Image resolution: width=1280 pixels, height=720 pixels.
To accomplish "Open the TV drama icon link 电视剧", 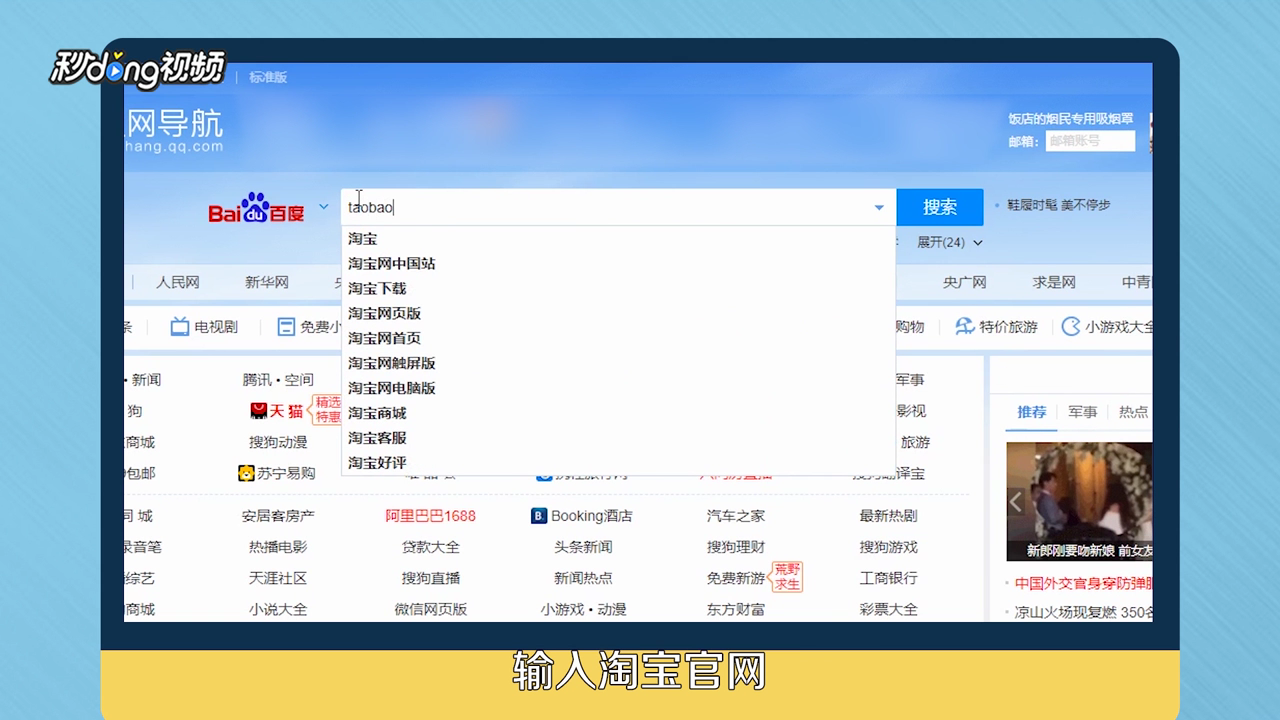I will click(x=204, y=326).
